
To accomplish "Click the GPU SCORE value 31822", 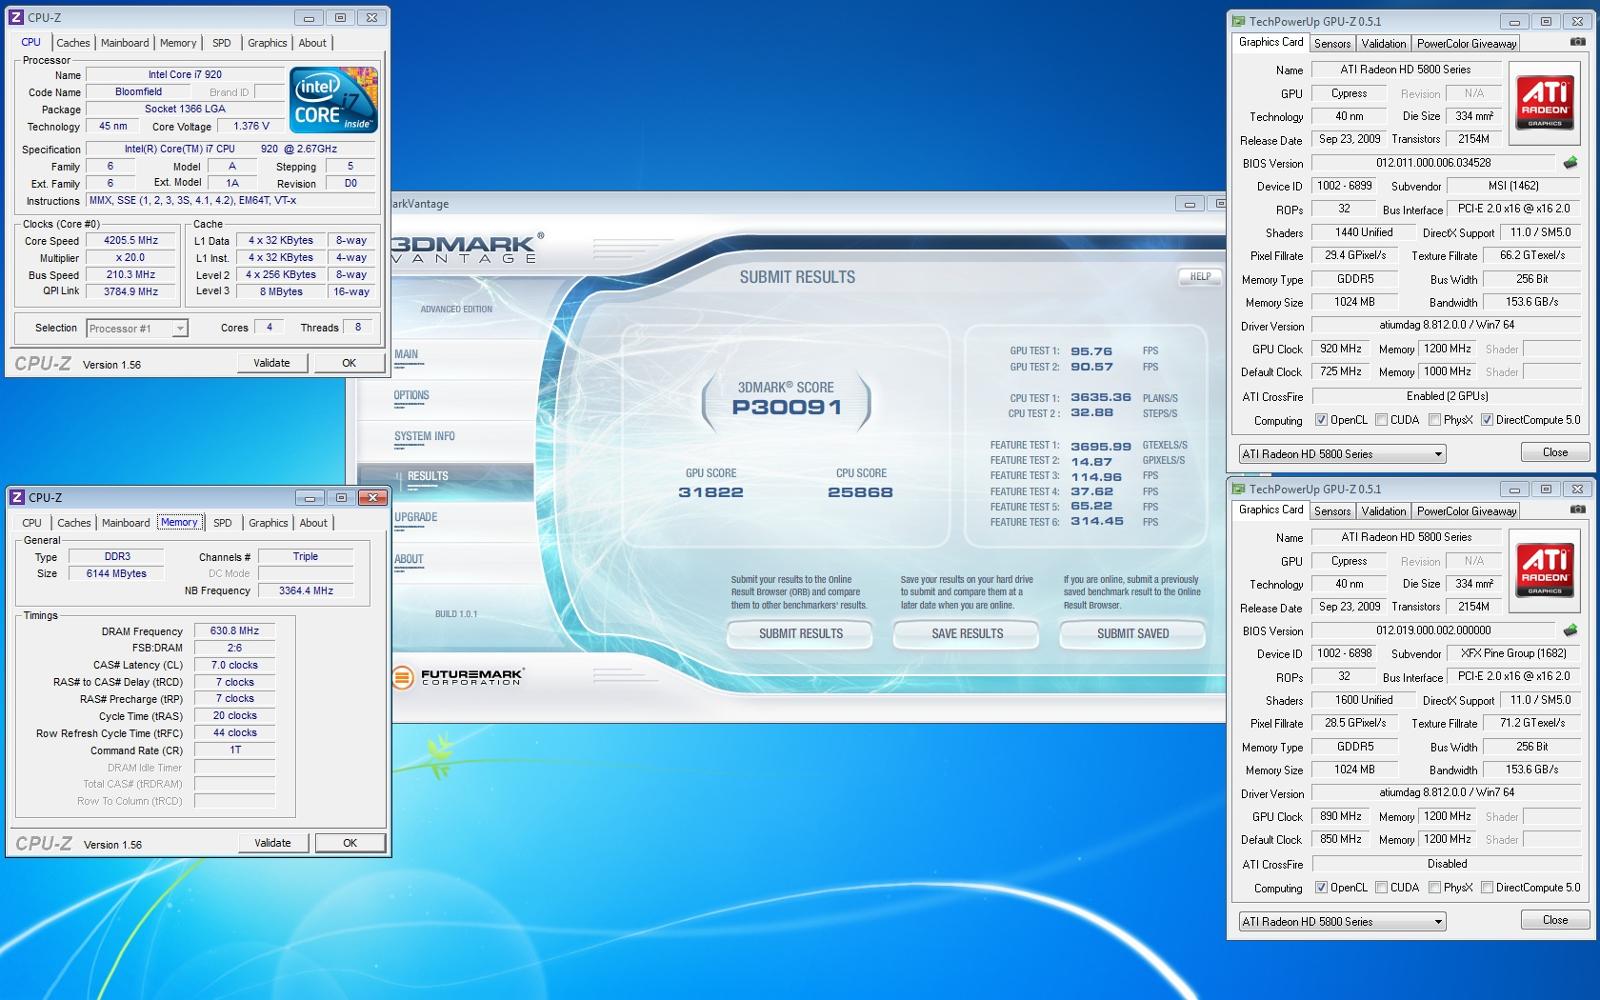I will [711, 492].
